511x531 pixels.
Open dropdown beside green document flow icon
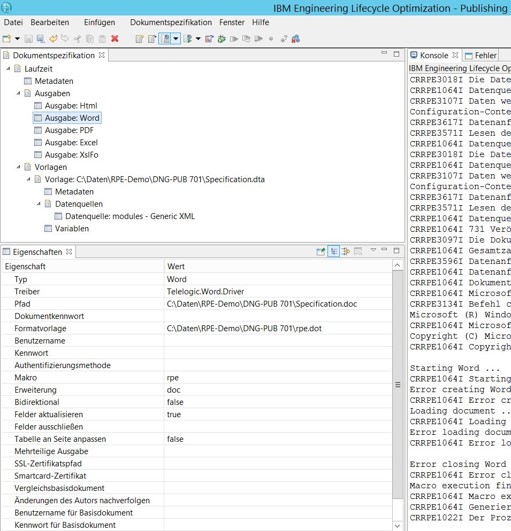198,39
